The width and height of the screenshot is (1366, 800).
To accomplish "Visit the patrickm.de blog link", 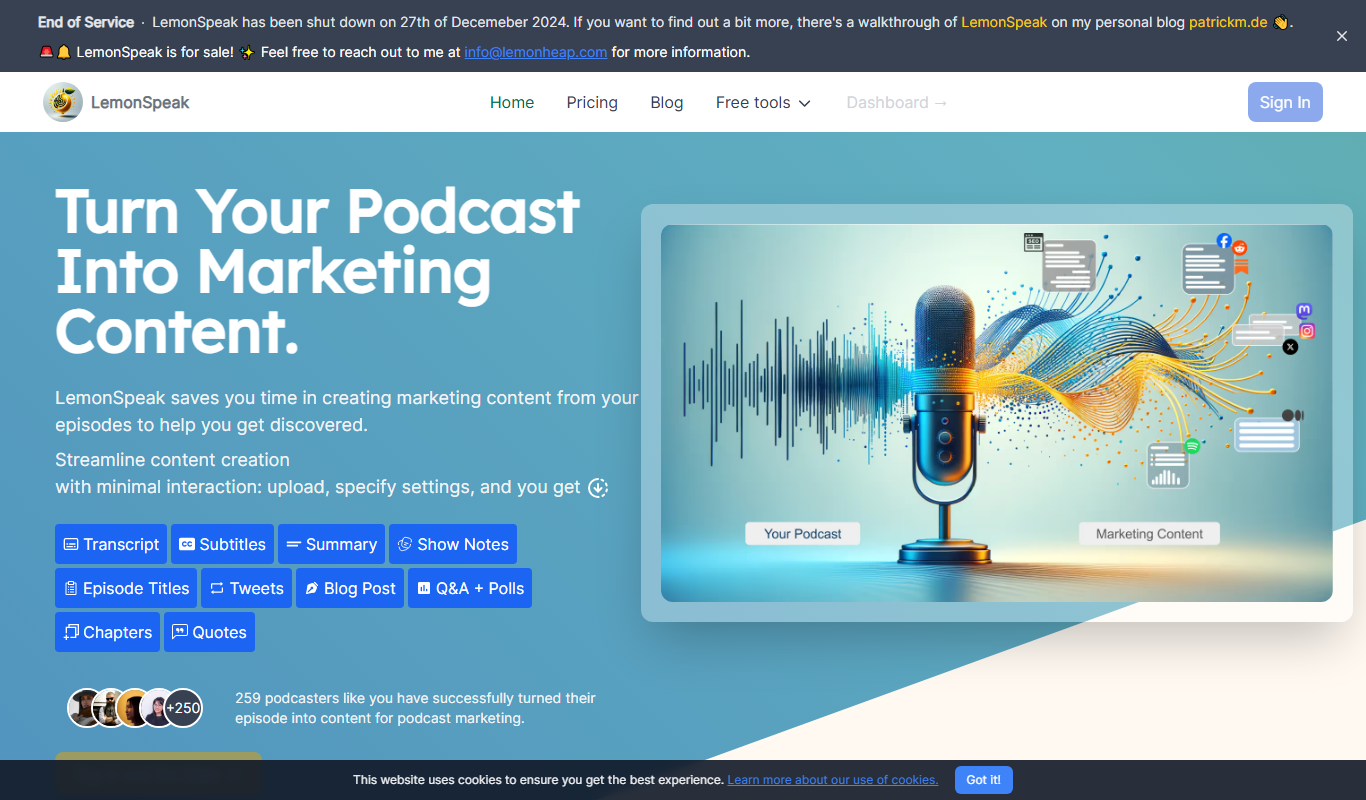I will coord(1228,22).
